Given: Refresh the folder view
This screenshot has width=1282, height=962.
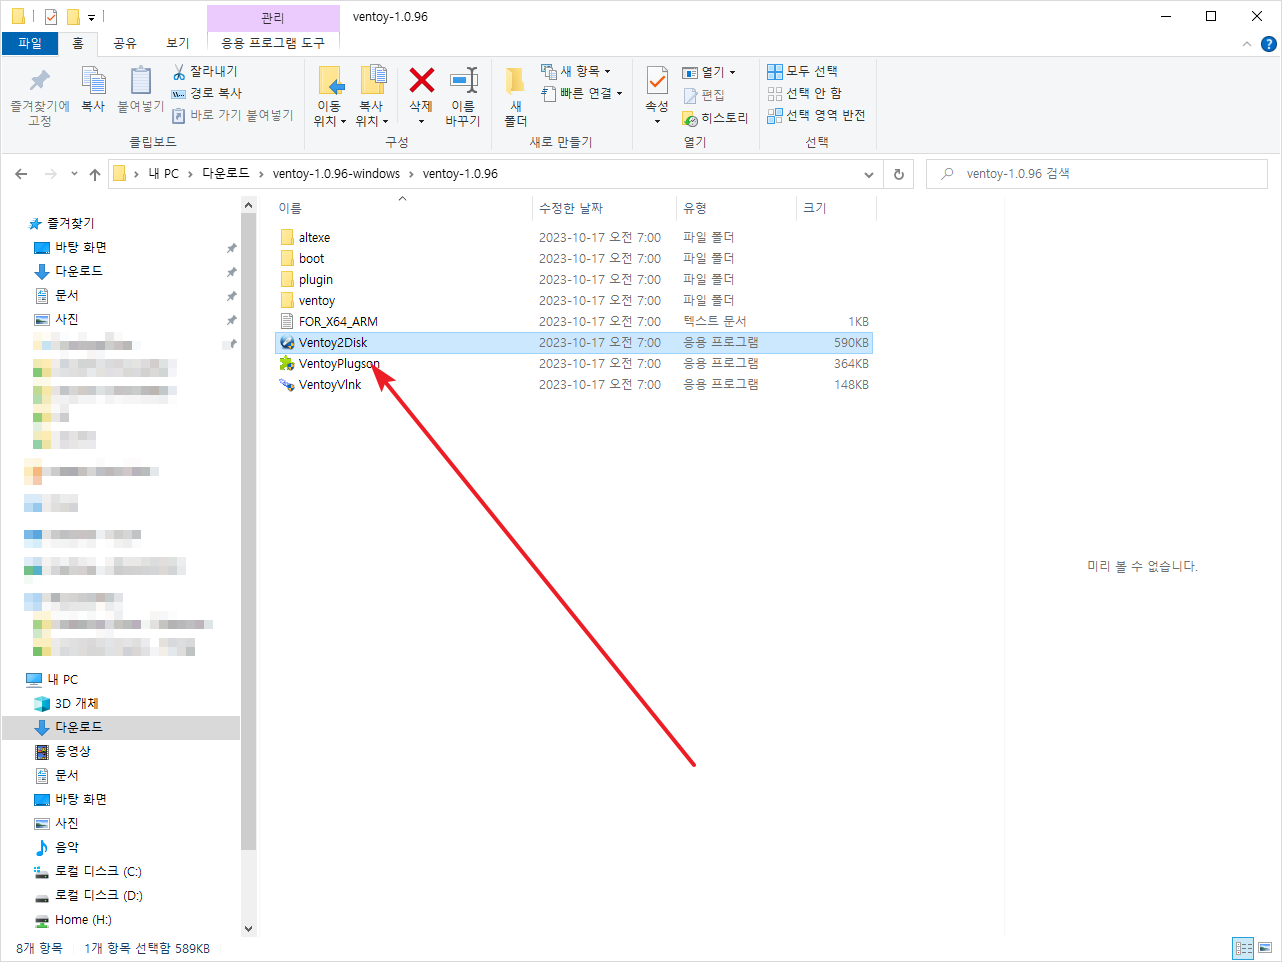Looking at the screenshot, I should [x=899, y=174].
